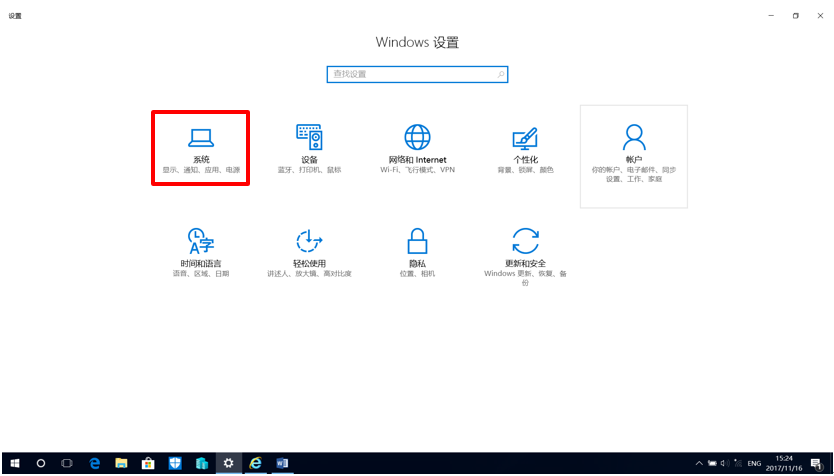Click the magnifier icon in search box
This screenshot has height=476, width=834.
[501, 74]
